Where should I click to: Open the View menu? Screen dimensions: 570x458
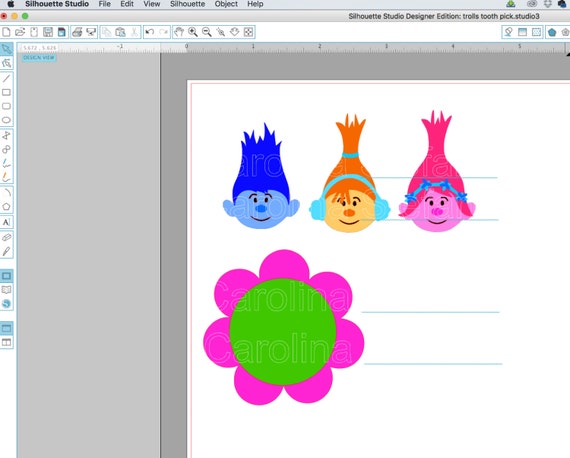tap(152, 4)
